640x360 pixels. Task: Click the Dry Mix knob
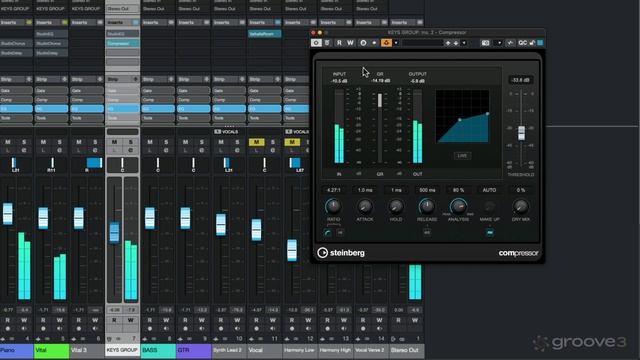[x=520, y=207]
